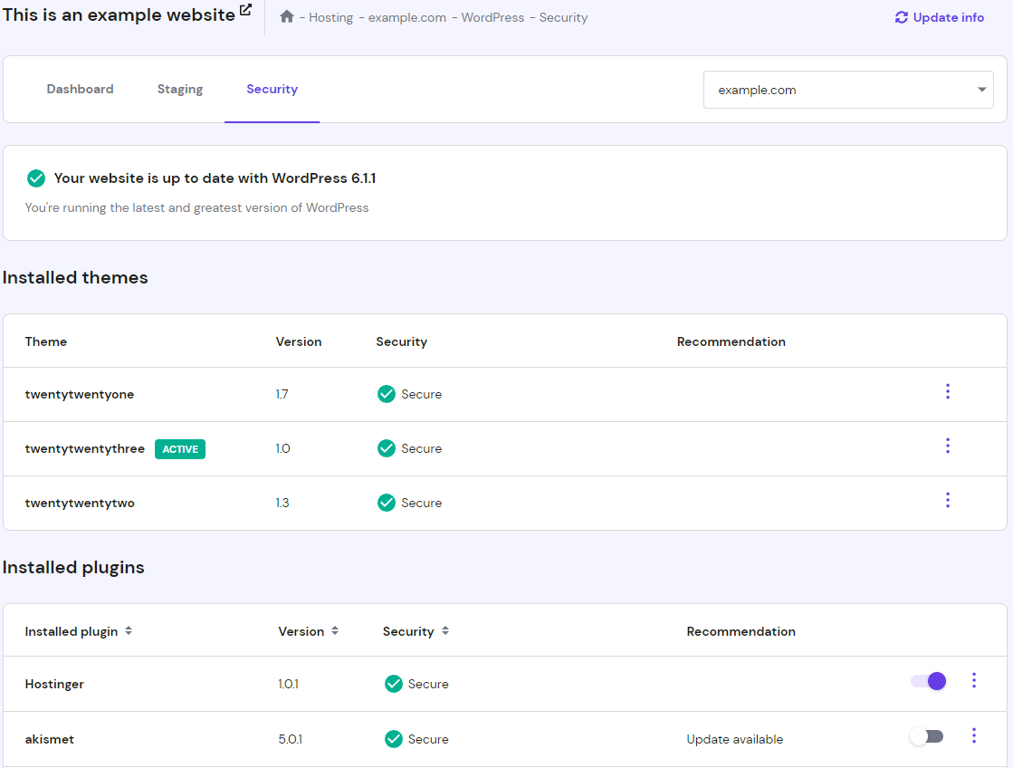Click the Update info link
Viewport: 1013px width, 768px height.
tap(947, 17)
